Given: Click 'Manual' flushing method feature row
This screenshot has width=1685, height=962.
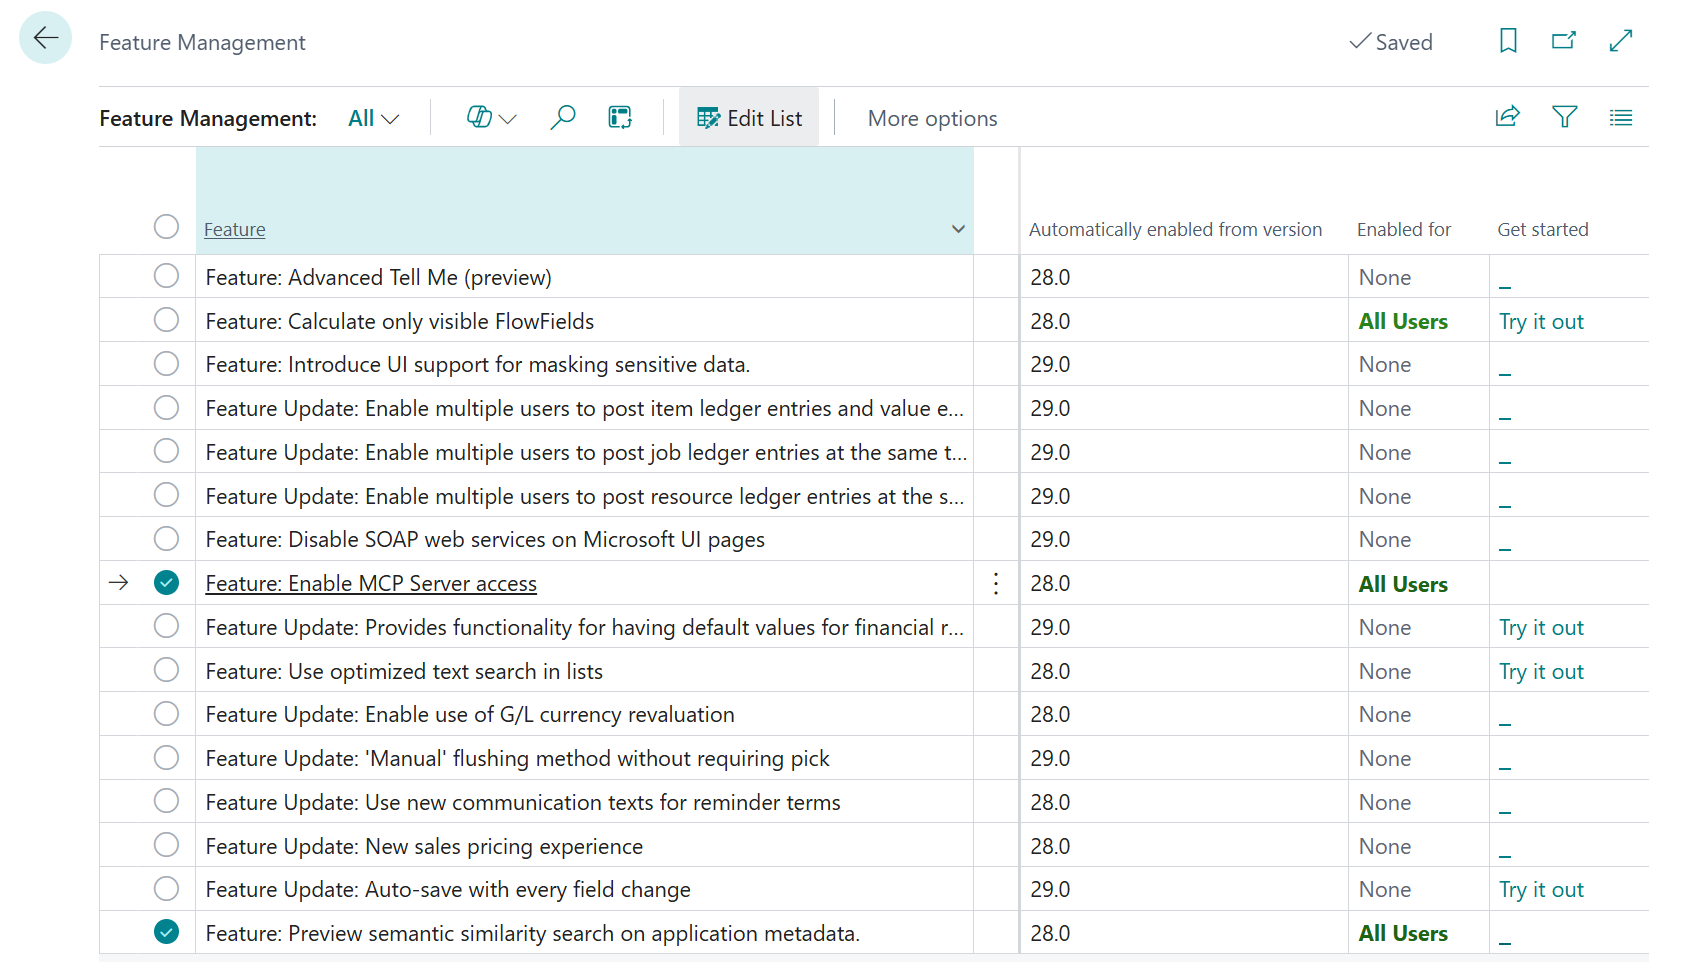Looking at the screenshot, I should [x=517, y=758].
